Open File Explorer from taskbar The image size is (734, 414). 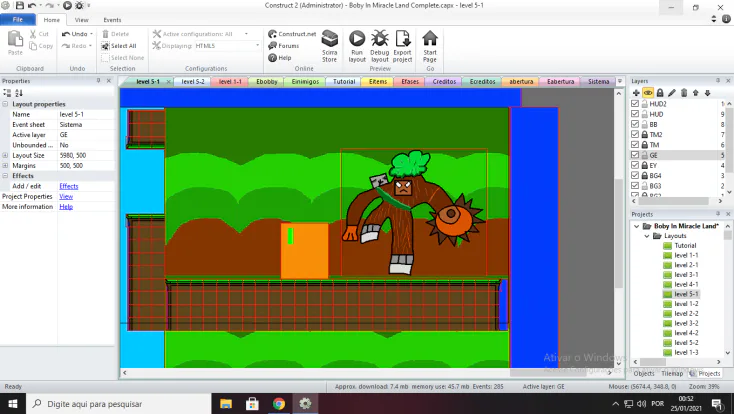coord(226,404)
